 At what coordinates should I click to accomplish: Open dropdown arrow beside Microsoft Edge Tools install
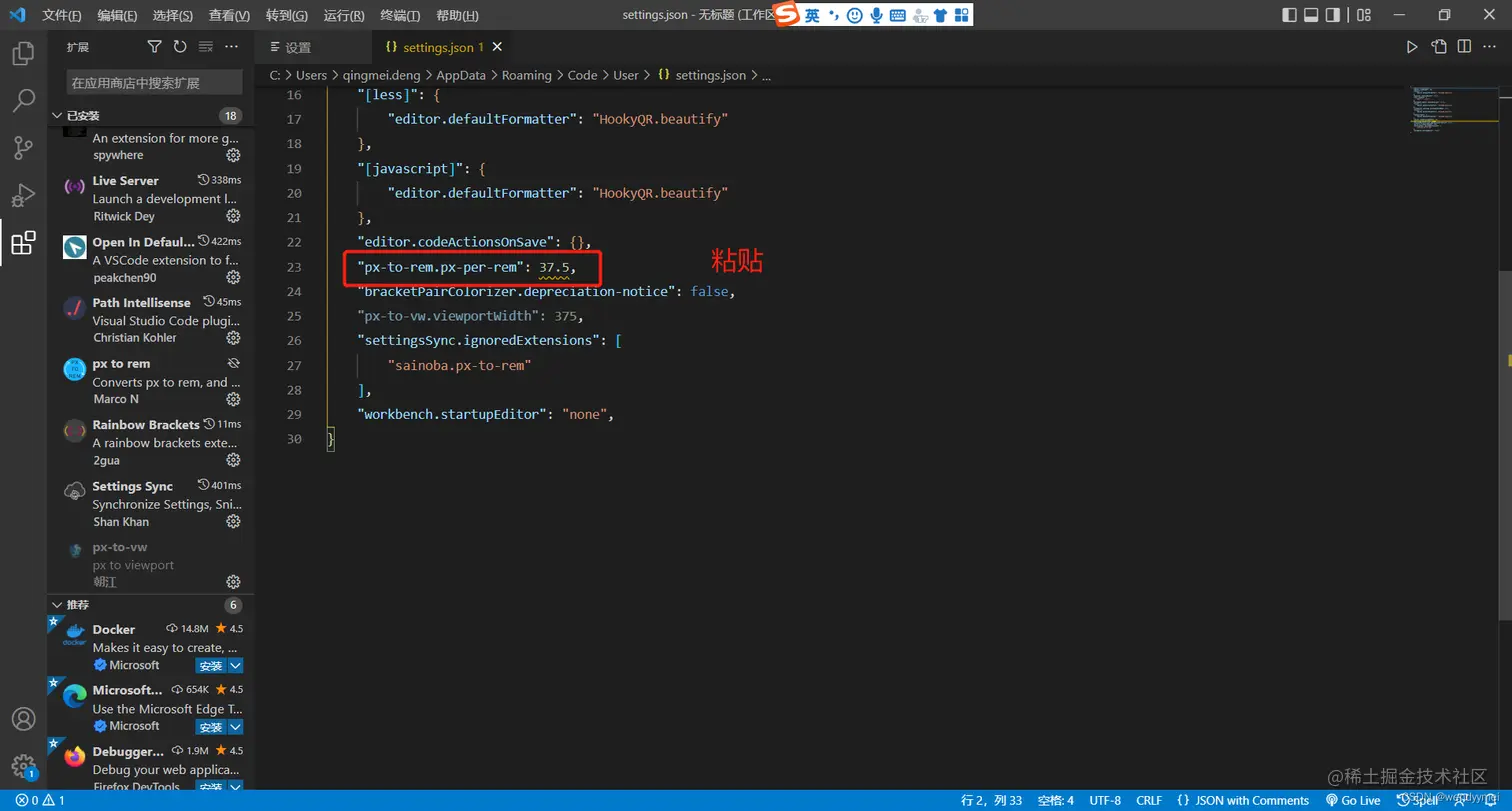[x=236, y=727]
